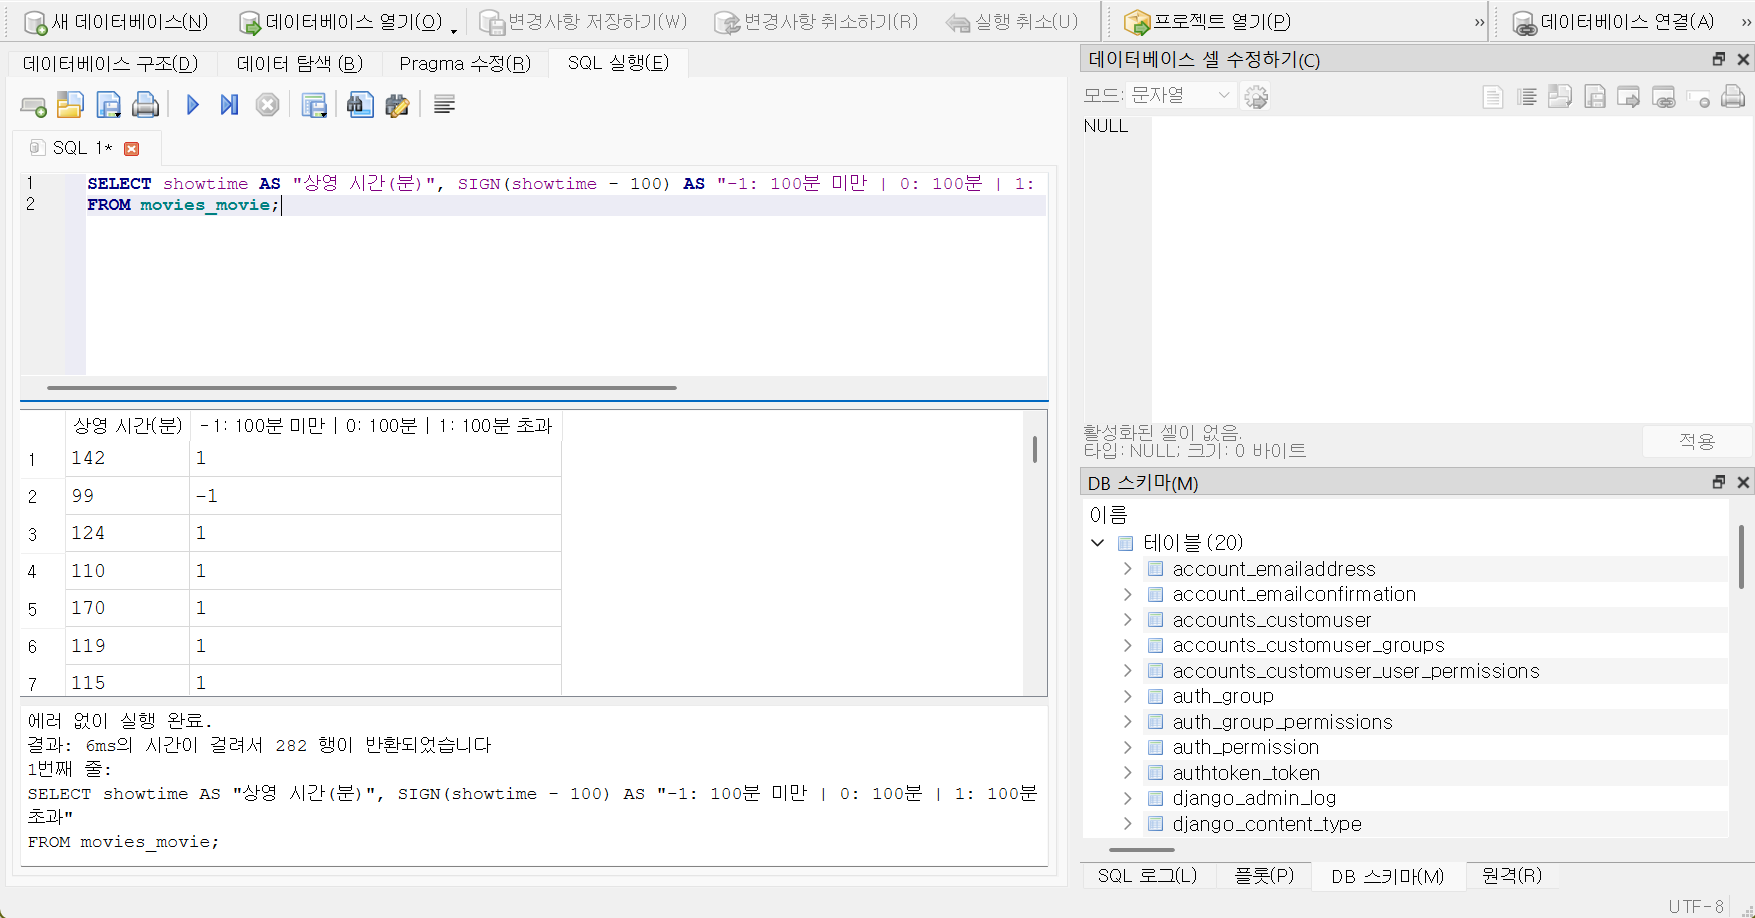Float the DB schema dock panel

pos(1719,482)
